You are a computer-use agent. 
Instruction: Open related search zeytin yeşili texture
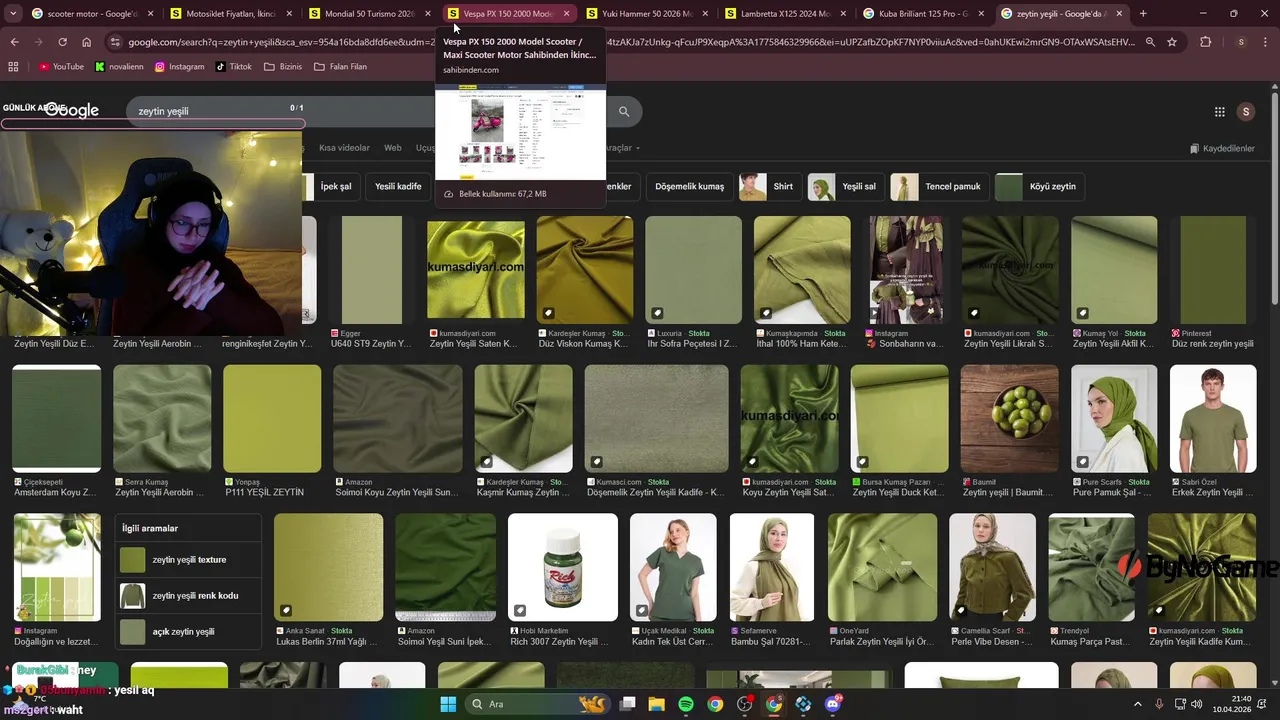click(188, 560)
